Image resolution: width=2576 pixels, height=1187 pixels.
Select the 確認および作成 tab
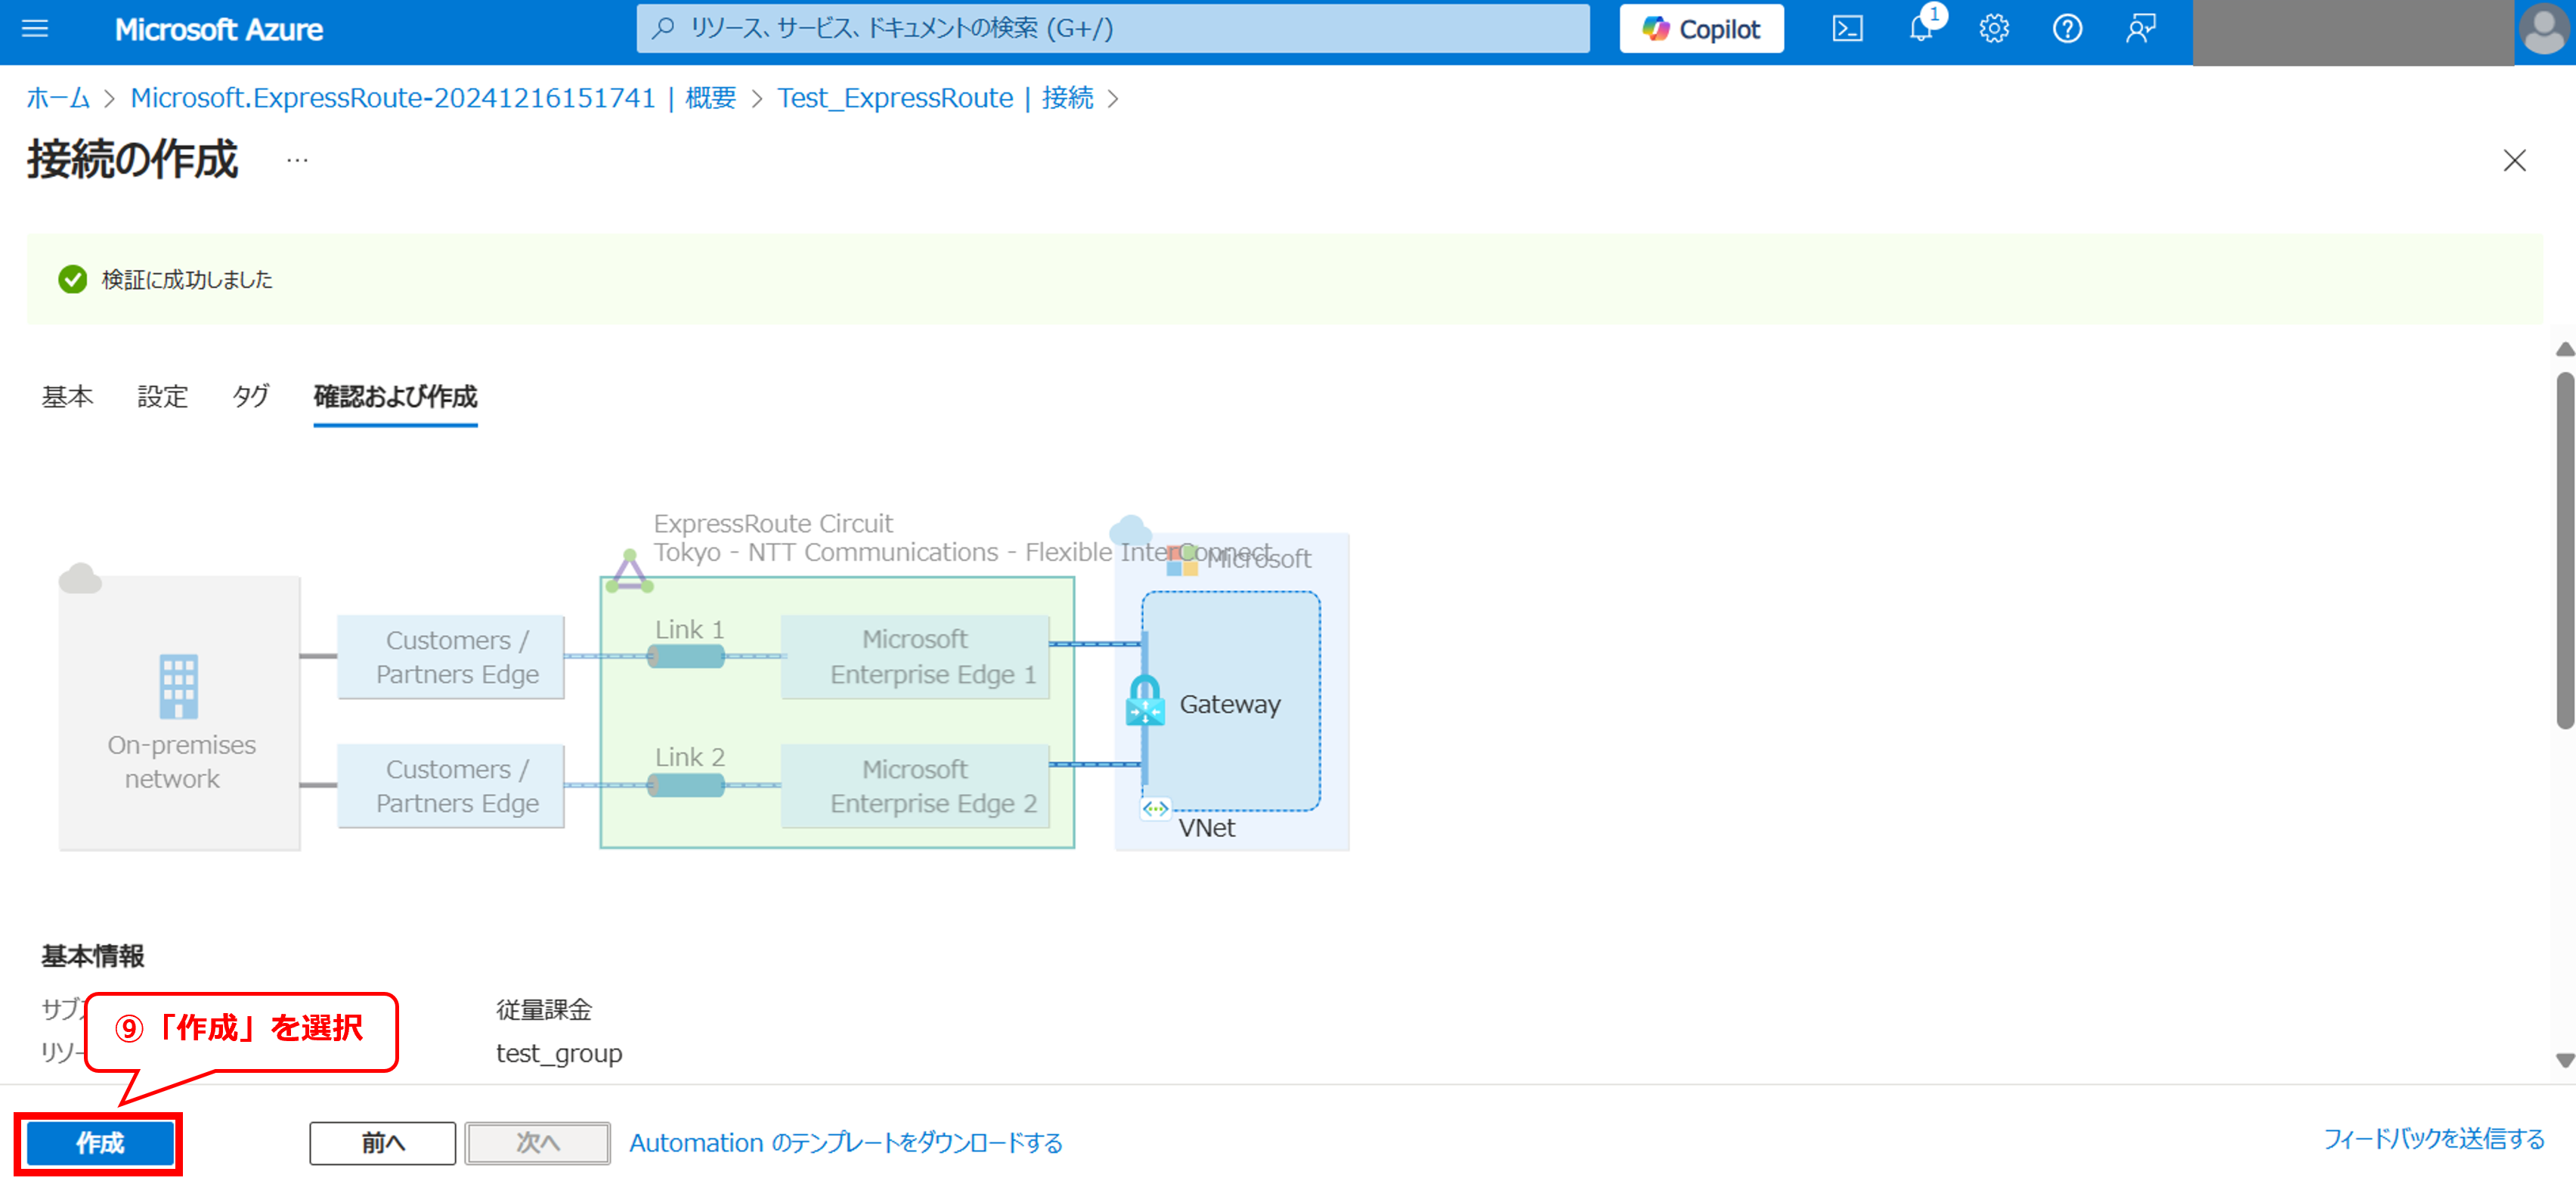tap(395, 397)
